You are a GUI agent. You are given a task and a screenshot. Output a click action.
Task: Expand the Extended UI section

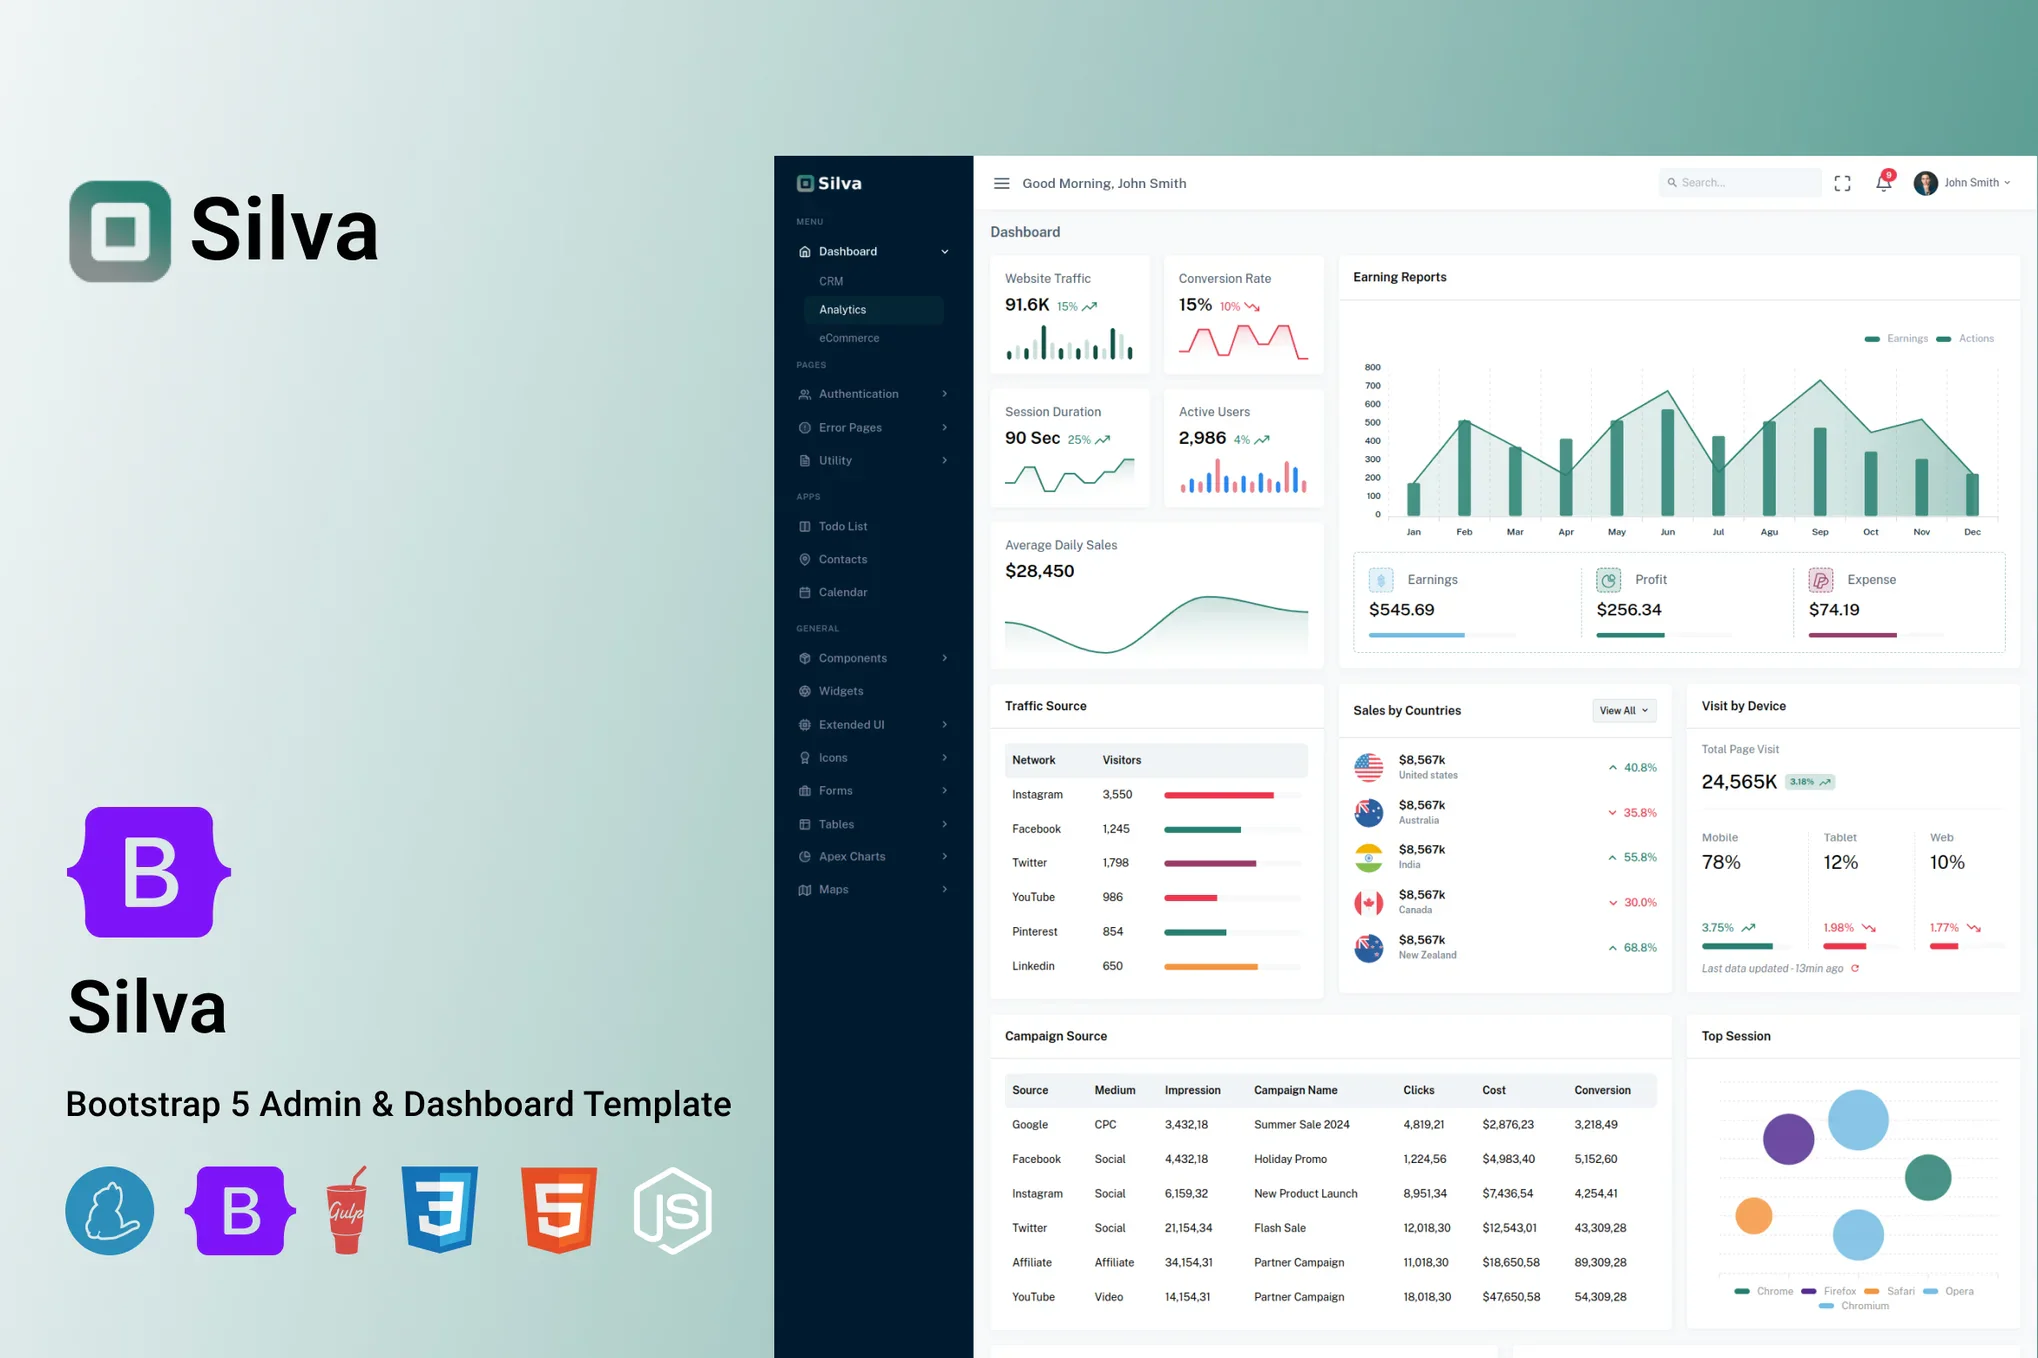point(871,724)
